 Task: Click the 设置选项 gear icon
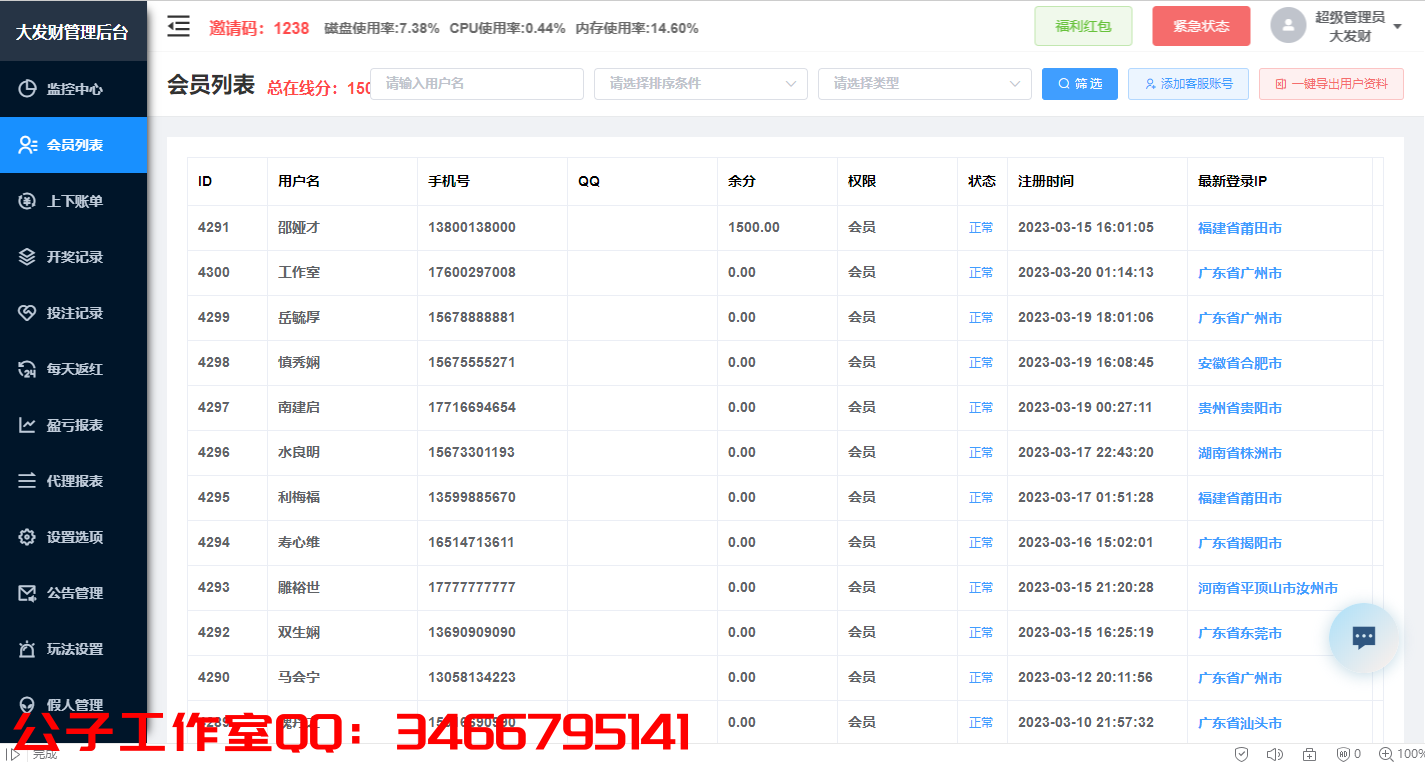(x=28, y=537)
